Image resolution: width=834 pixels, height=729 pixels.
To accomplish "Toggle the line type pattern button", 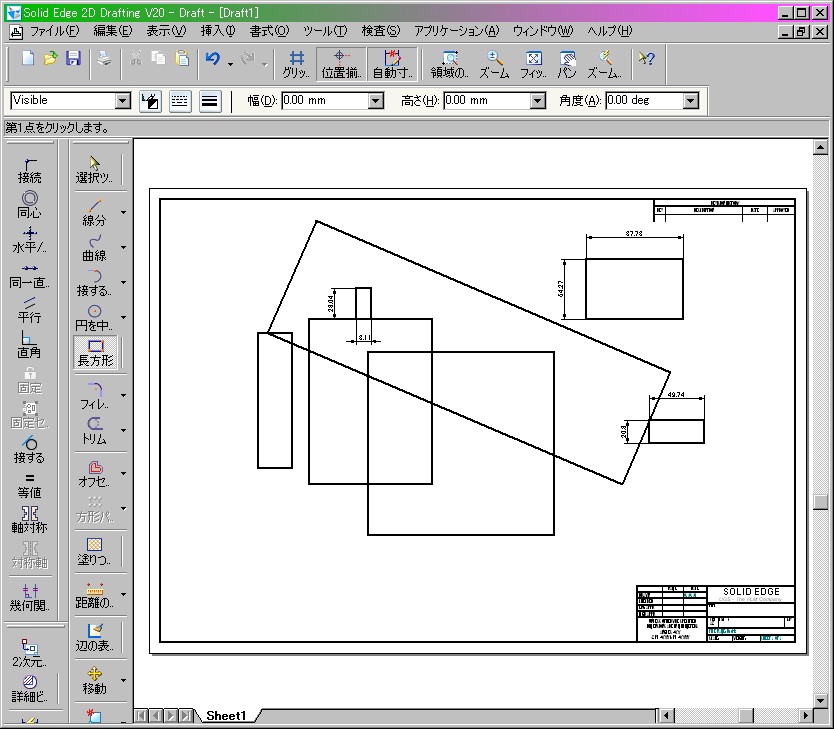I will pyautogui.click(x=180, y=100).
